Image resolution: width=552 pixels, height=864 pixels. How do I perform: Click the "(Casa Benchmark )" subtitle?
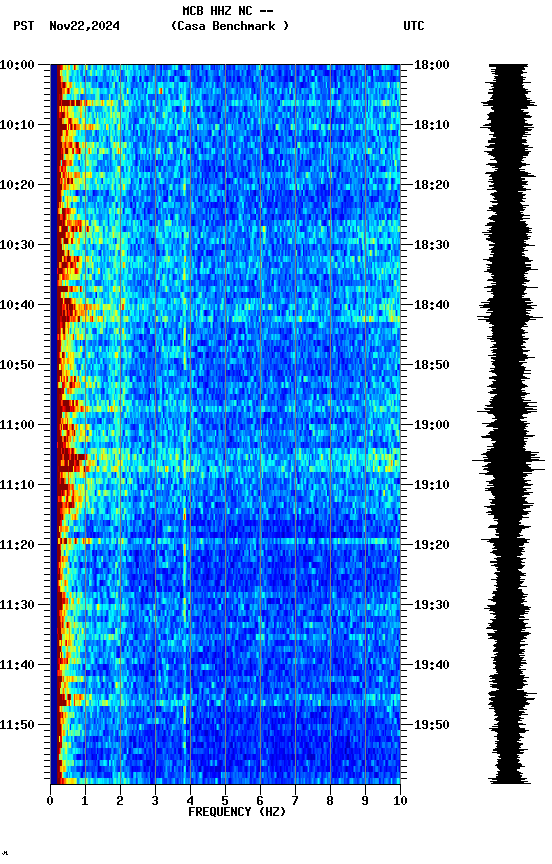coord(230,25)
